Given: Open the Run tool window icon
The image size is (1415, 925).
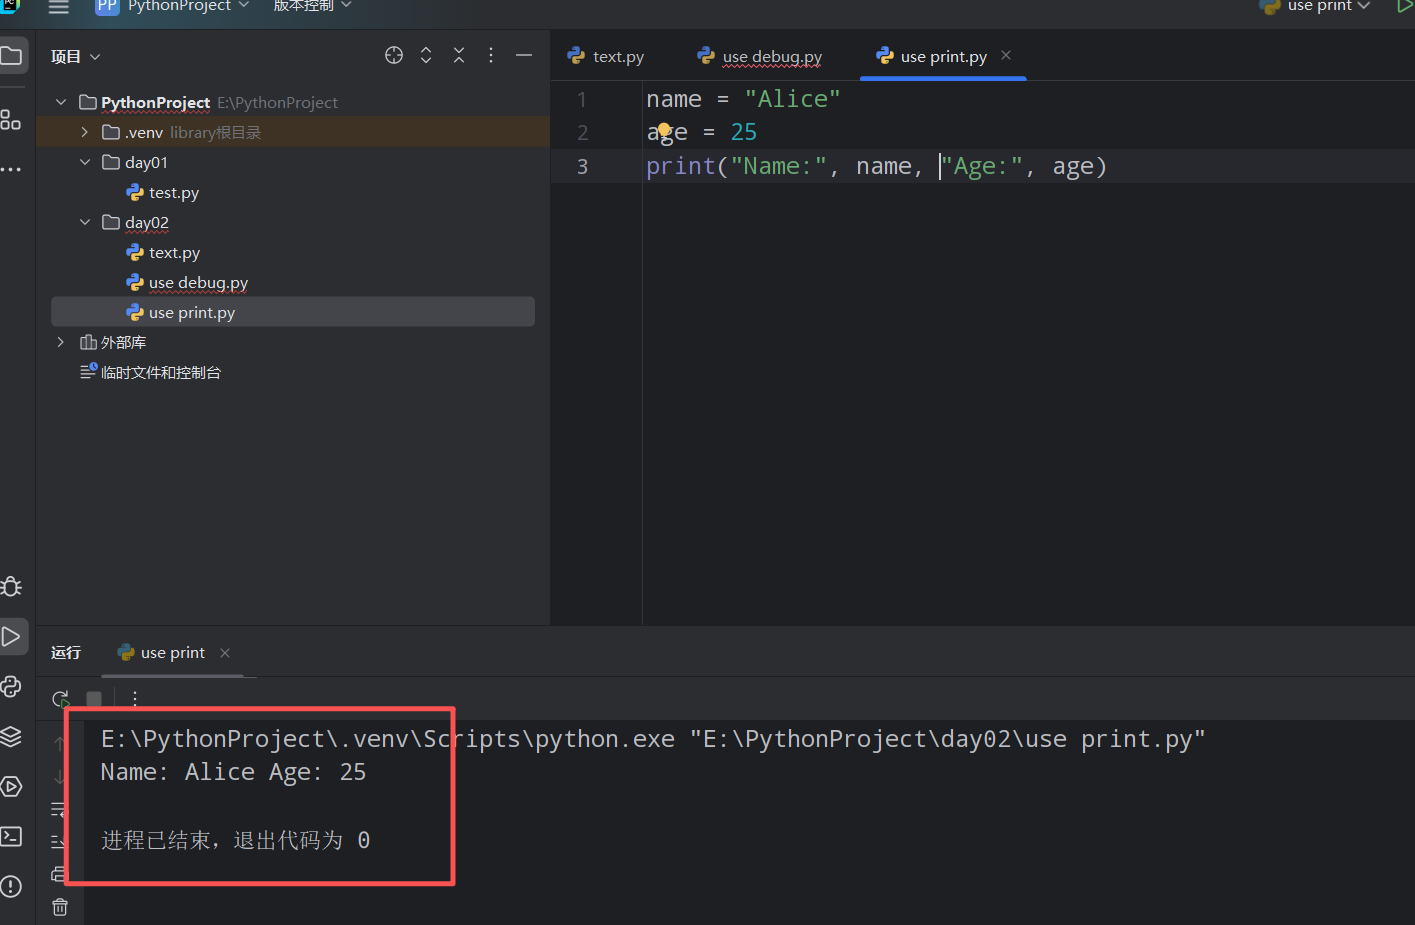Looking at the screenshot, I should [12, 637].
